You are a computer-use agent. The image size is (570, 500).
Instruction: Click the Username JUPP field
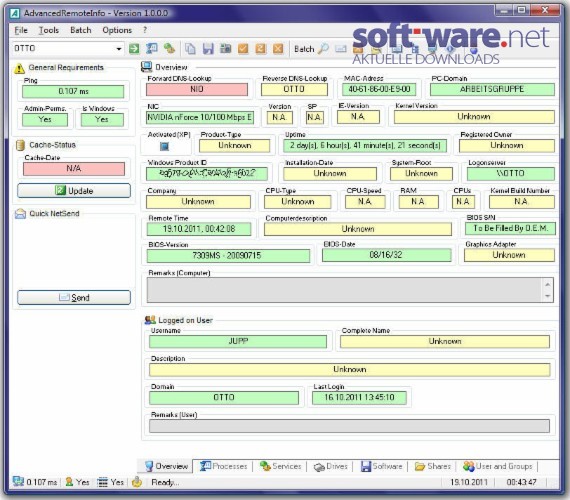tap(238, 341)
